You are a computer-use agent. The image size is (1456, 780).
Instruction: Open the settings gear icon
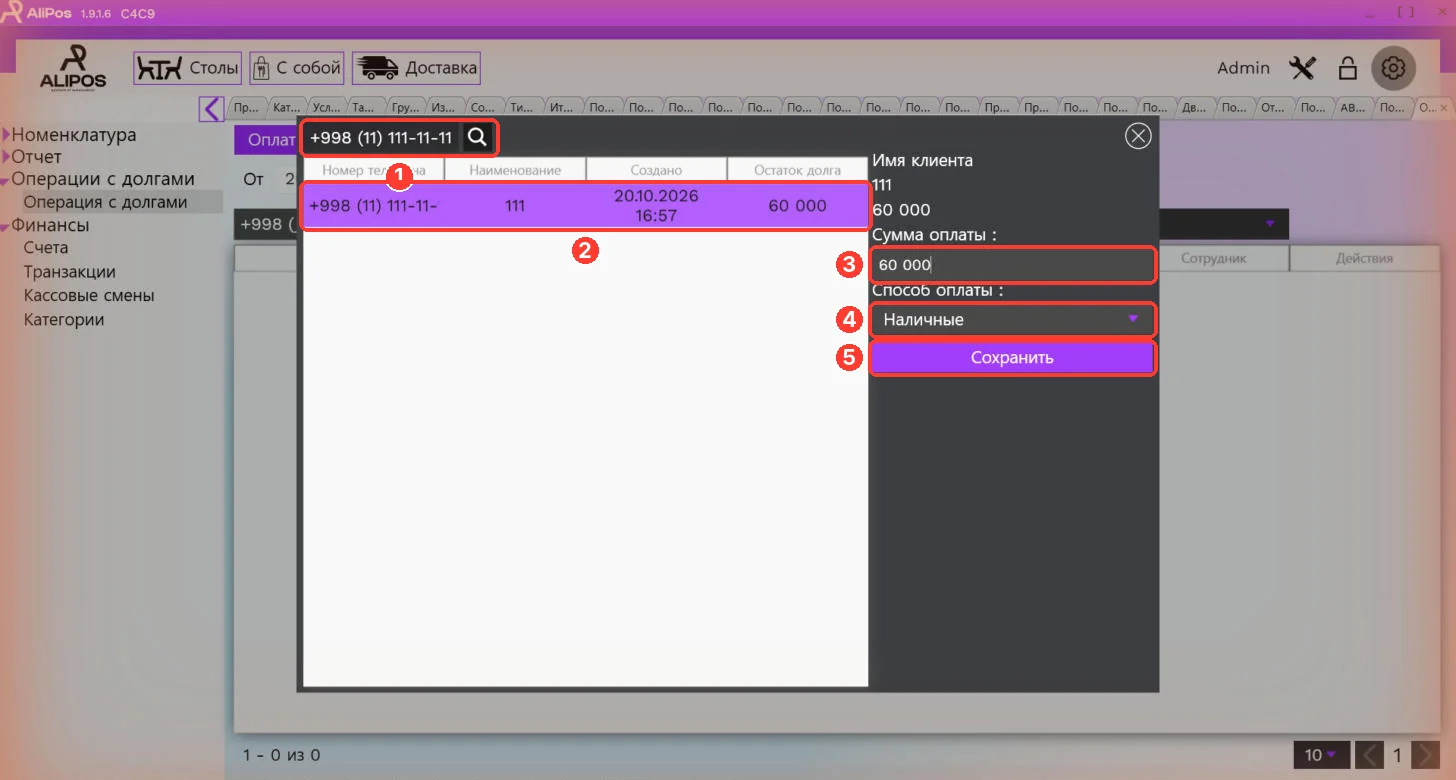[1393, 68]
